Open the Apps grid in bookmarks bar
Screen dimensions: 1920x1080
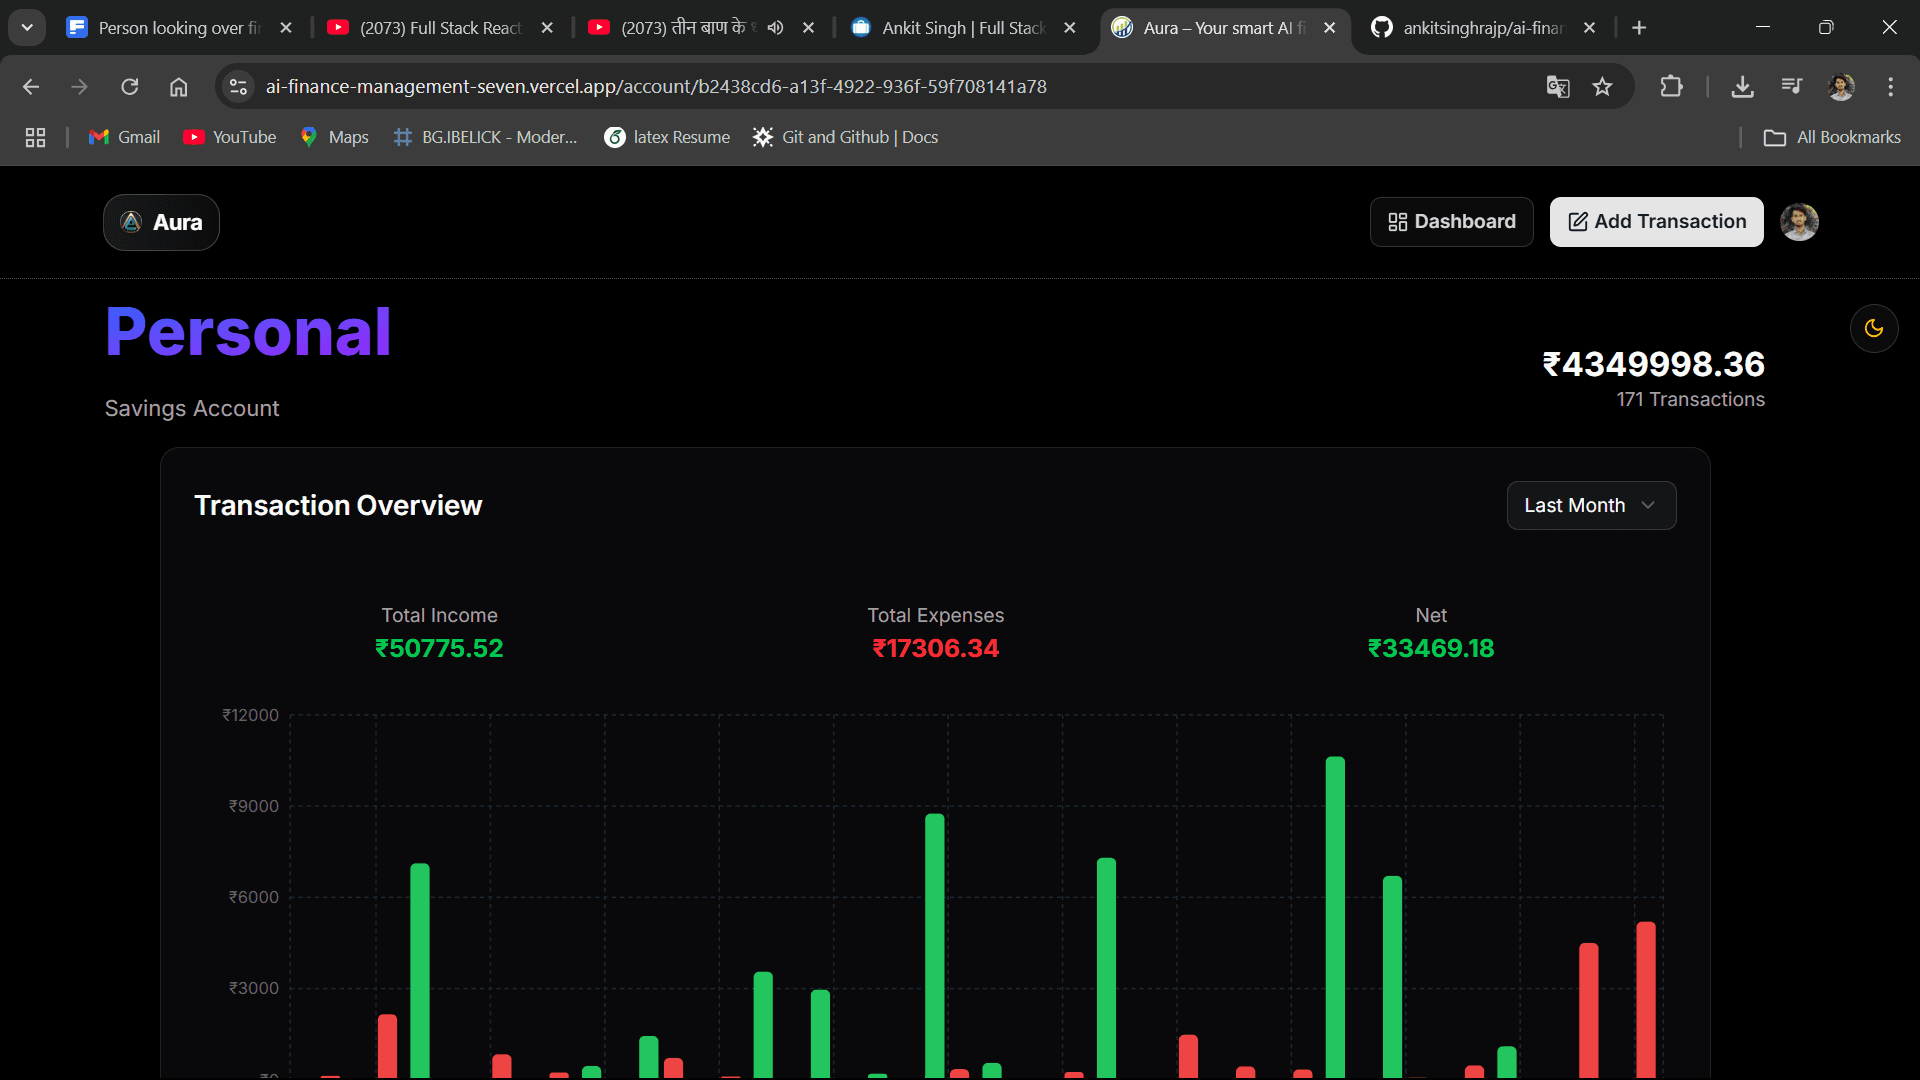pyautogui.click(x=35, y=137)
